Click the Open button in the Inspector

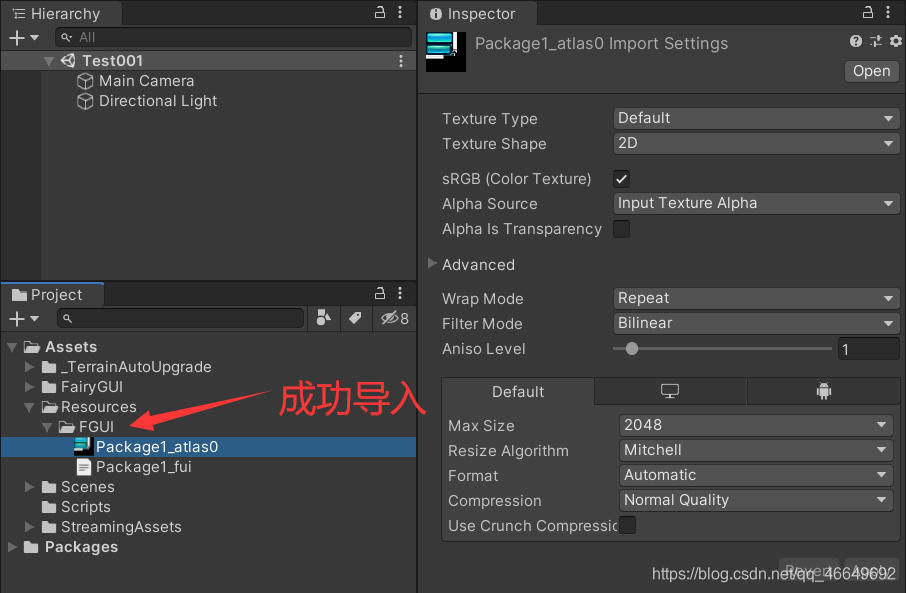[870, 71]
